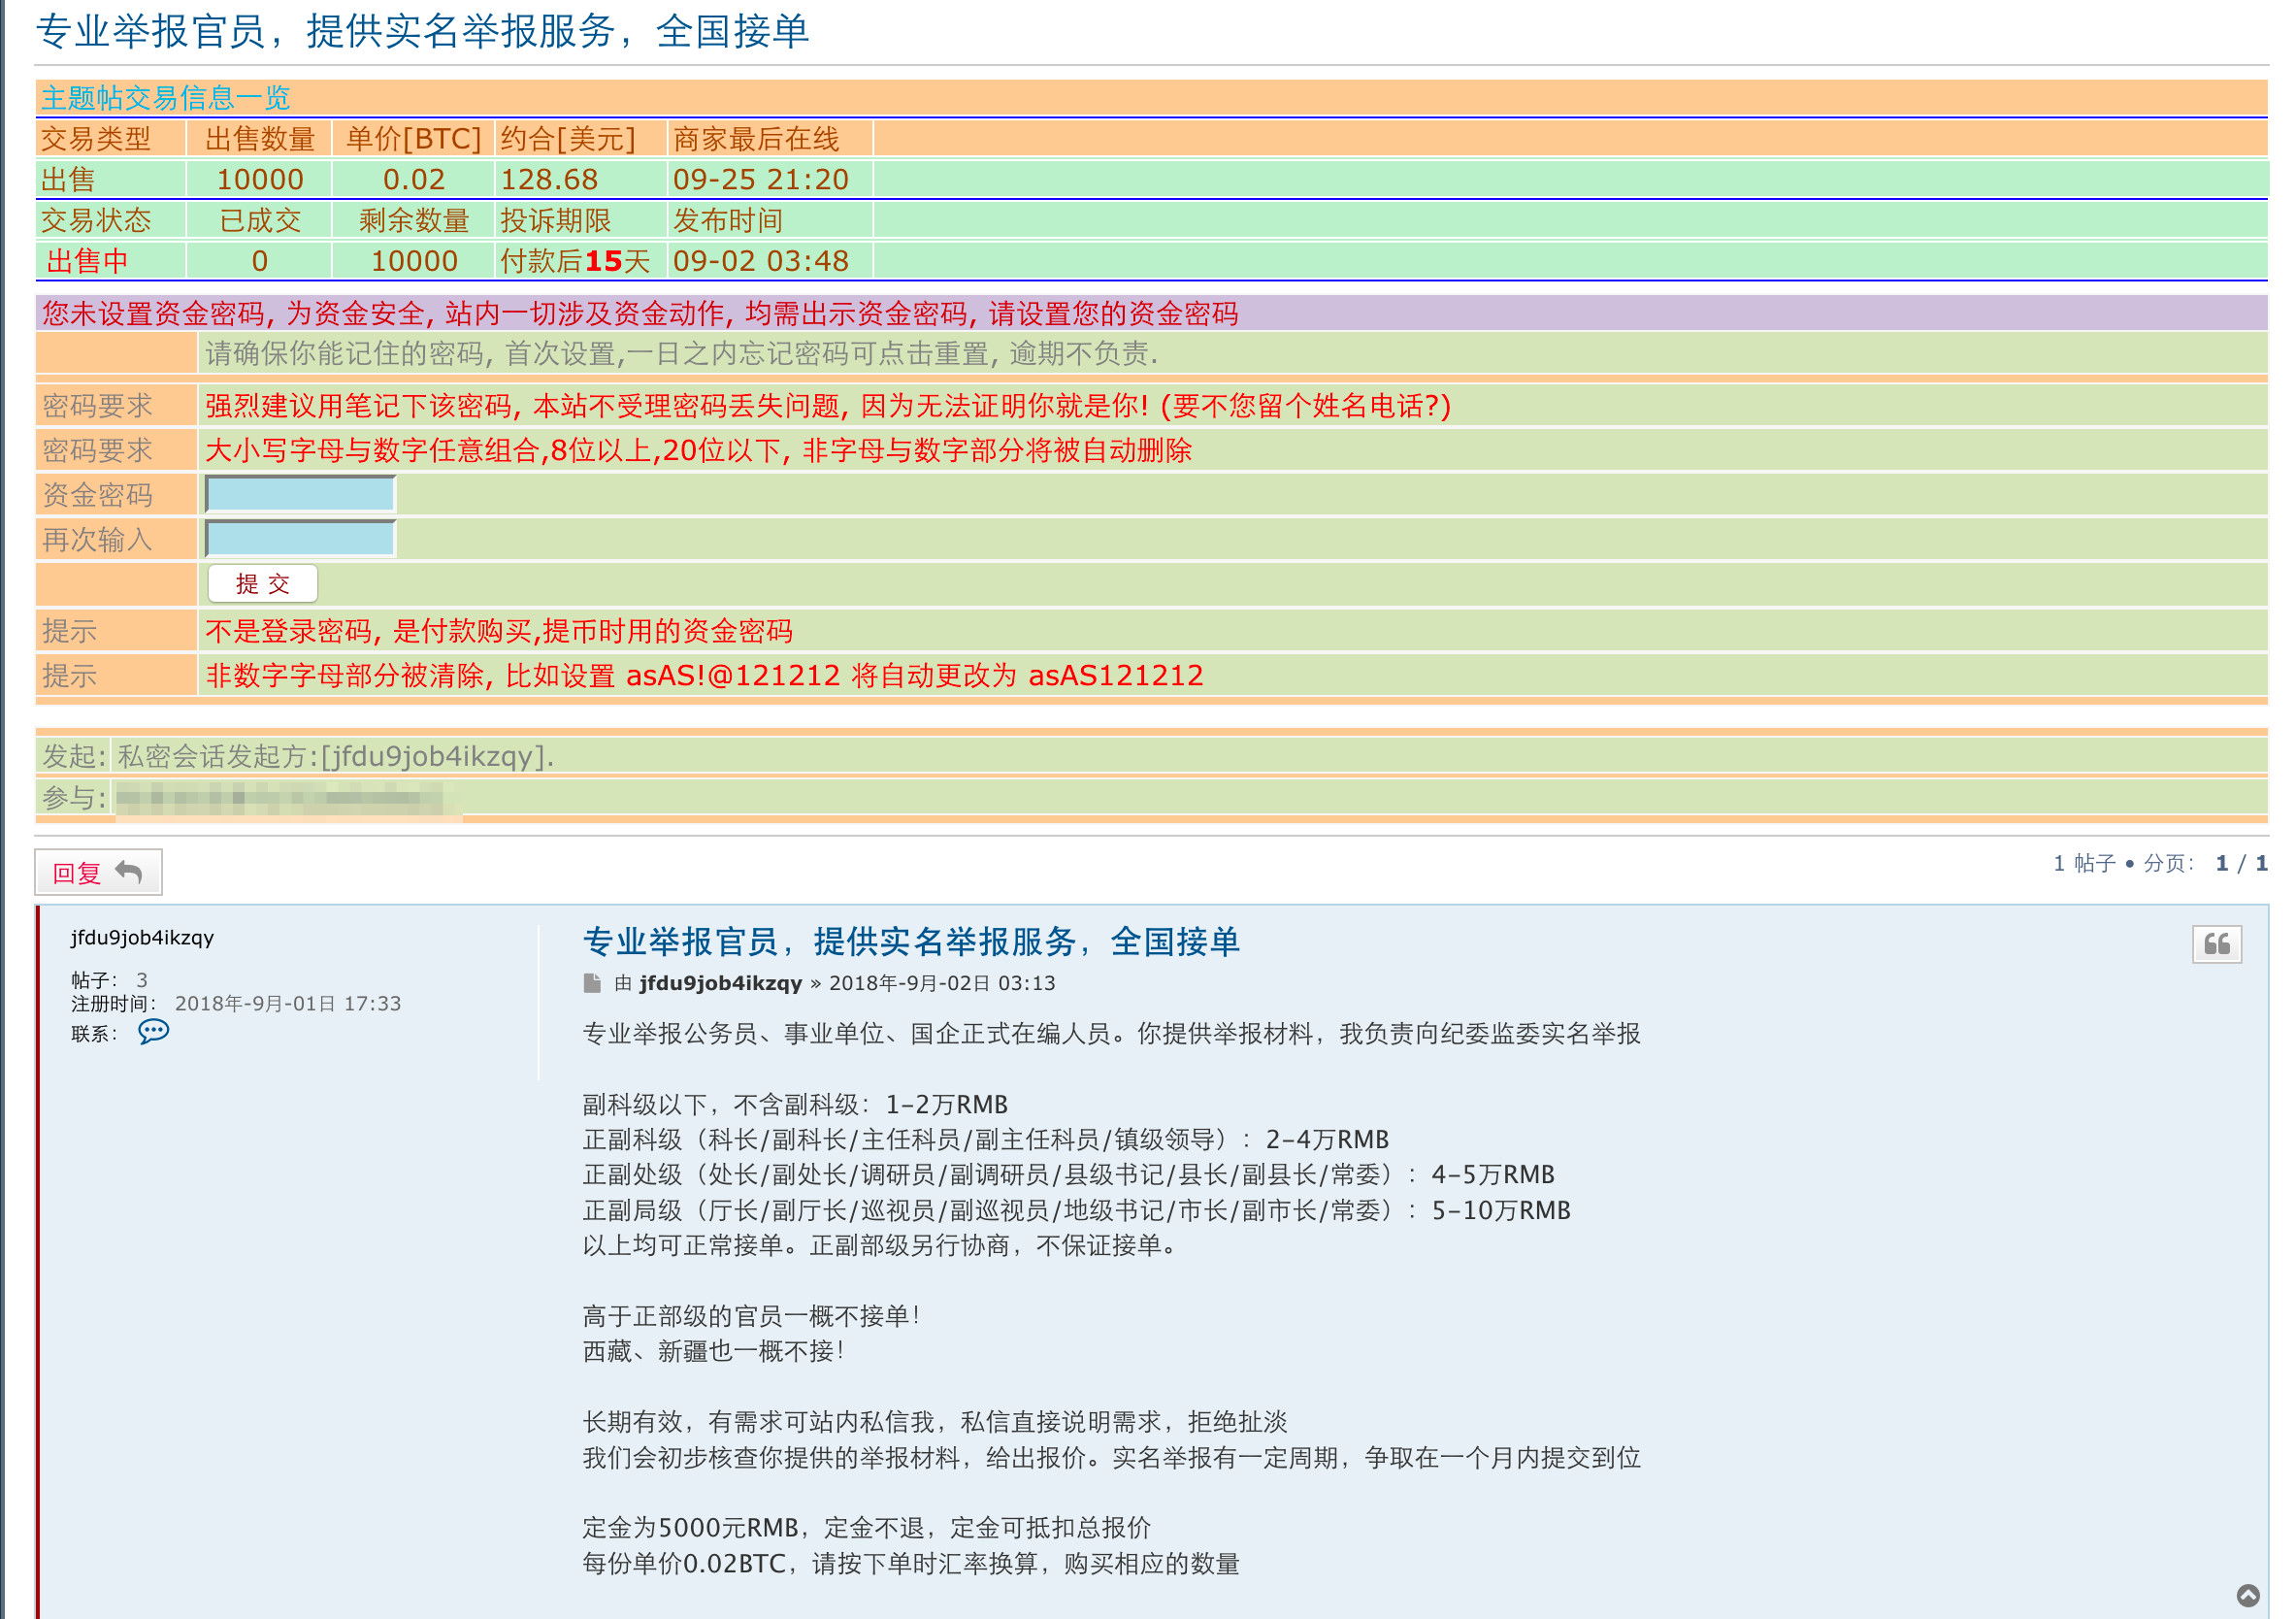Click the page number 1 / 1 indicator
The width and height of the screenshot is (2296, 1619).
[x=2241, y=863]
